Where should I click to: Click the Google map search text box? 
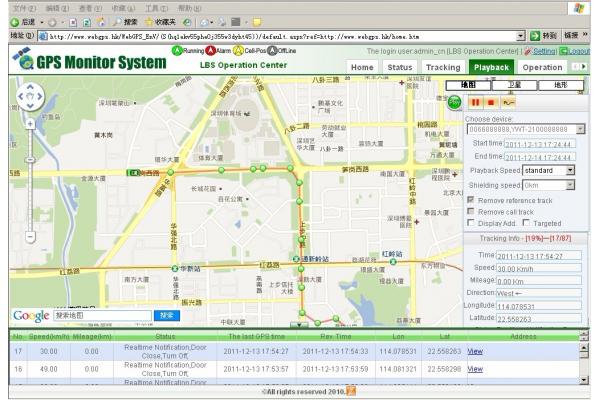pyautogui.click(x=102, y=315)
